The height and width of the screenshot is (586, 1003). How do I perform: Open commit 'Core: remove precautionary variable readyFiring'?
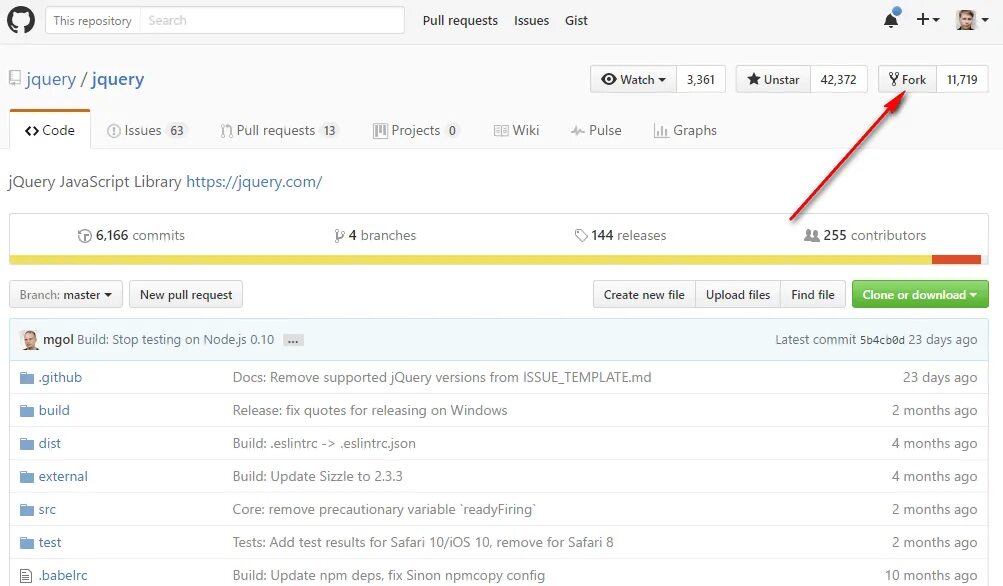coord(384,510)
